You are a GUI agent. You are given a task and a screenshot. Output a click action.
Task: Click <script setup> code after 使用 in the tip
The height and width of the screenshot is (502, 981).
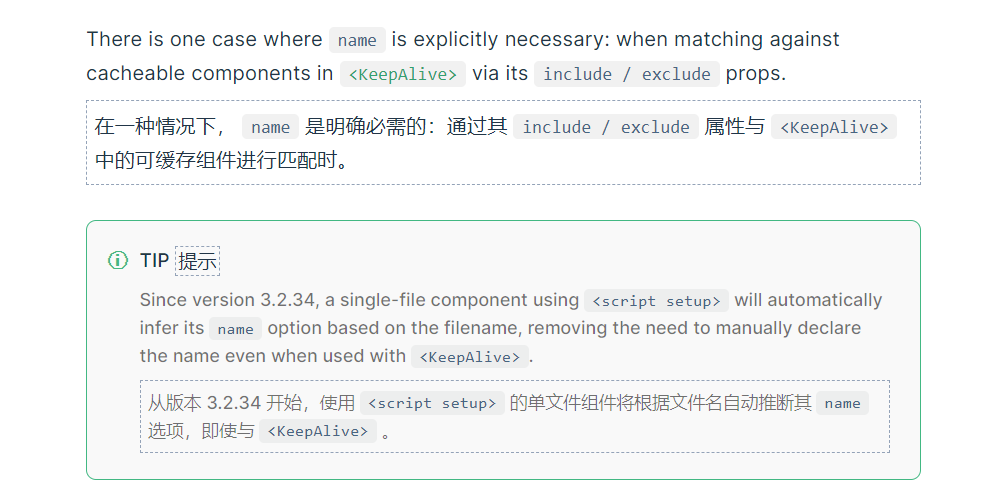(431, 403)
